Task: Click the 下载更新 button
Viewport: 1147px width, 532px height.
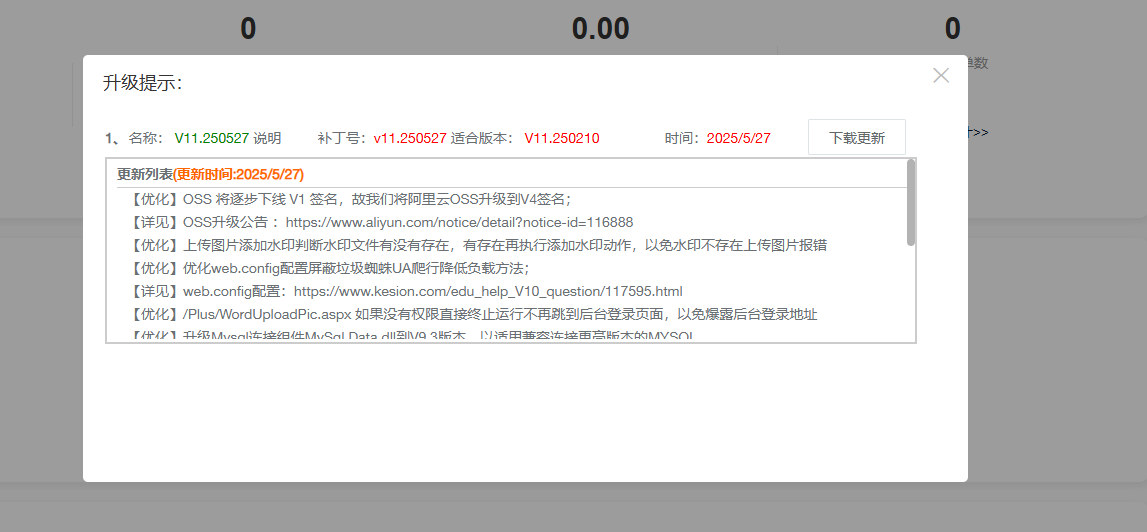Action: pos(856,138)
